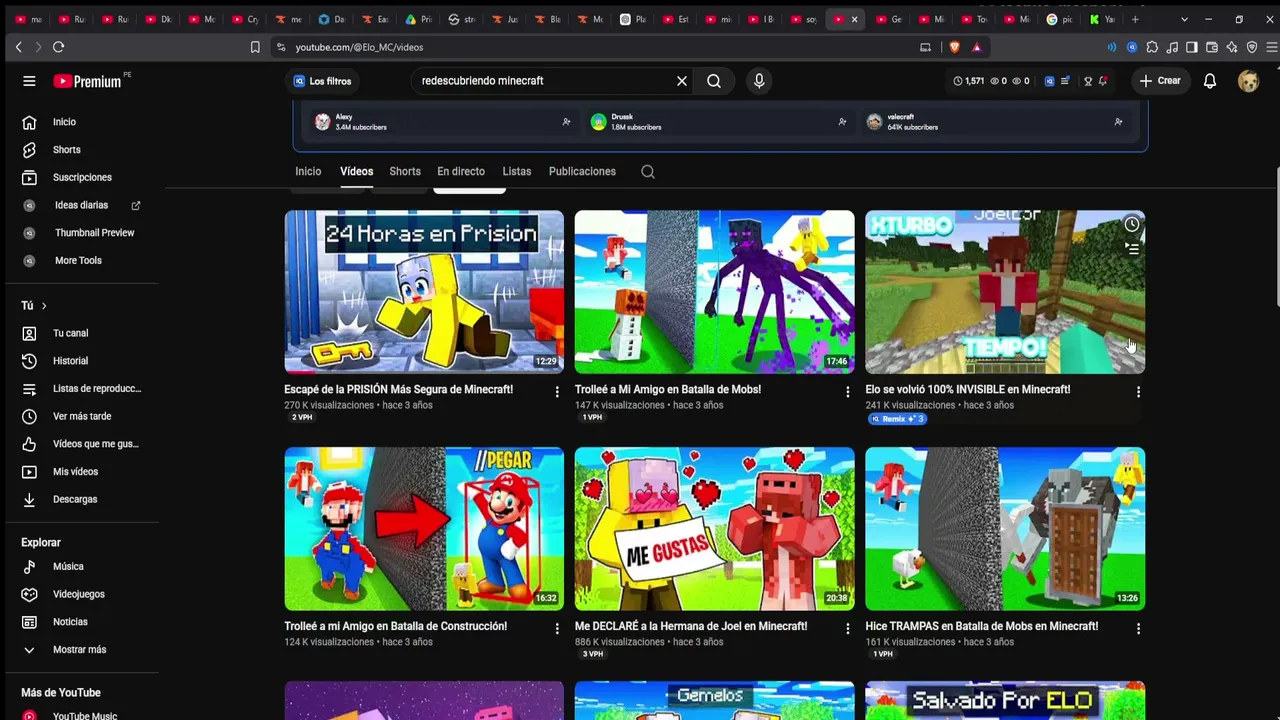Open Shorts in the left sidebar
The image size is (1280, 720).
(81, 150)
